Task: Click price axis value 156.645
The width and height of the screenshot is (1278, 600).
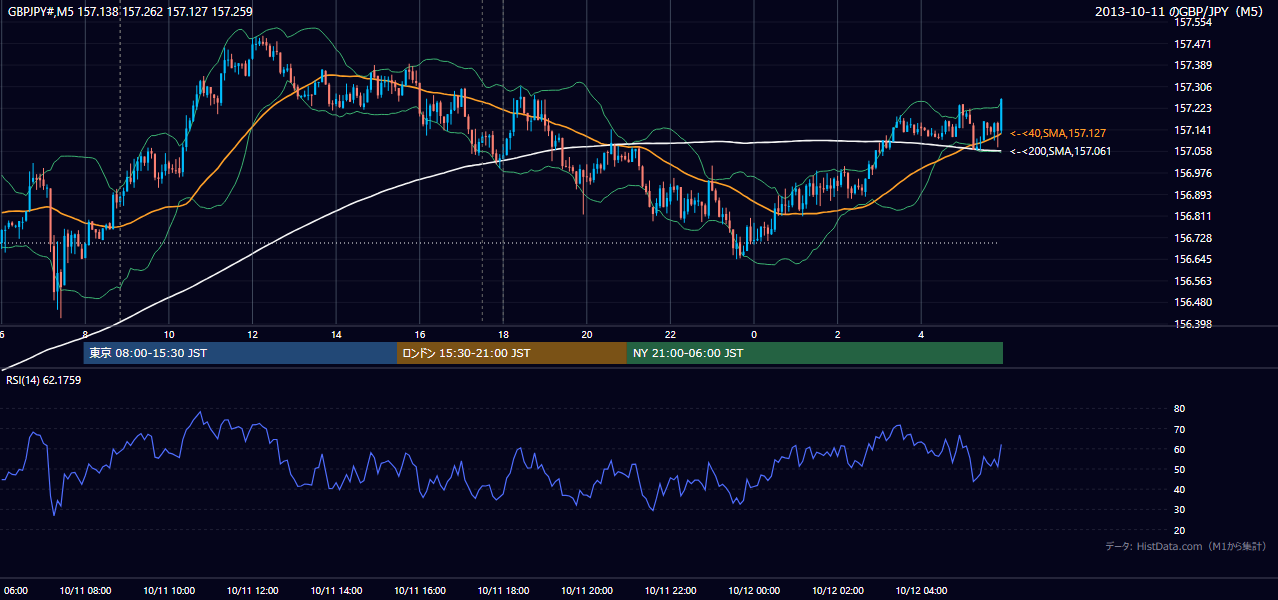Action: click(x=1193, y=259)
